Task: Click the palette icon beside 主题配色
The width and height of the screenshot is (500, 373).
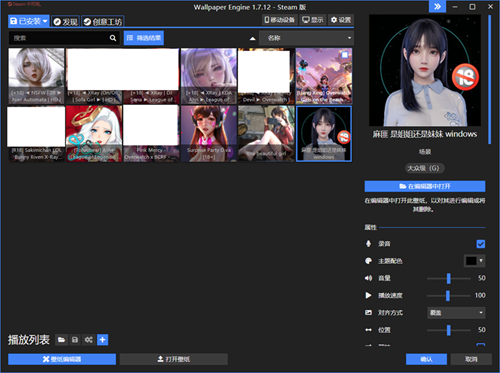Action: (368, 261)
